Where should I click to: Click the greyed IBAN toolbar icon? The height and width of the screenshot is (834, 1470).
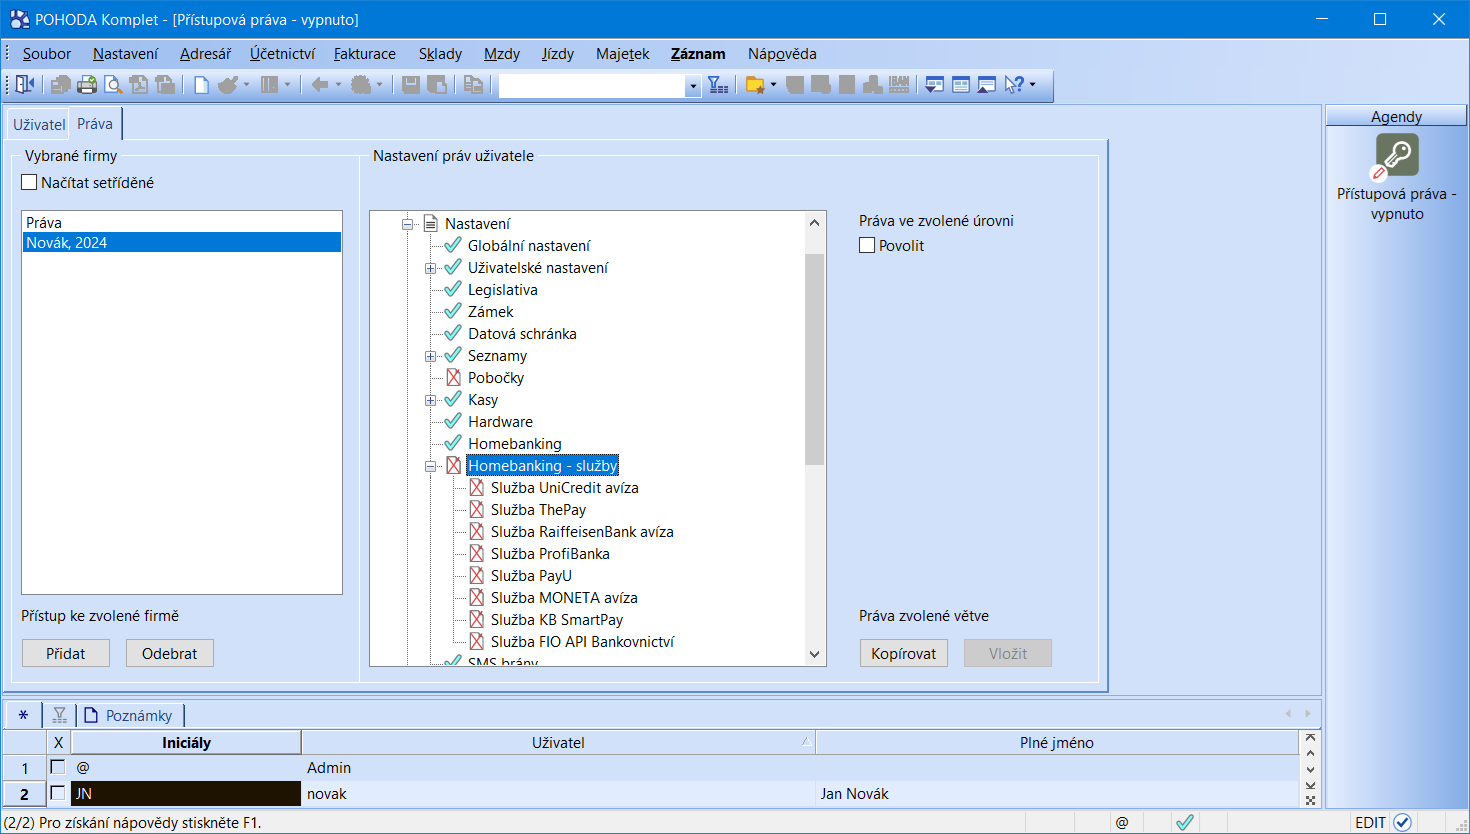[x=899, y=85]
